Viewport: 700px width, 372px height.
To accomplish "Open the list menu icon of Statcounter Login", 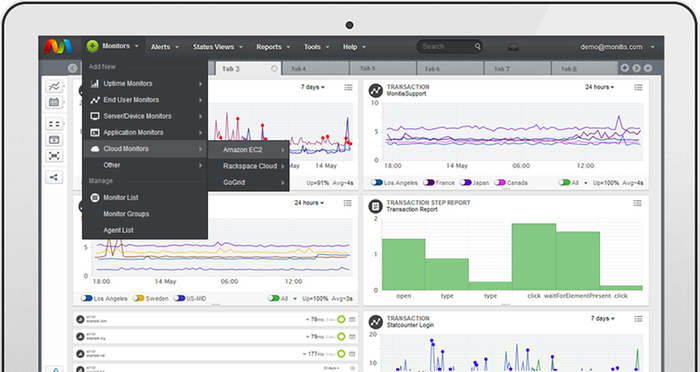I will click(638, 319).
